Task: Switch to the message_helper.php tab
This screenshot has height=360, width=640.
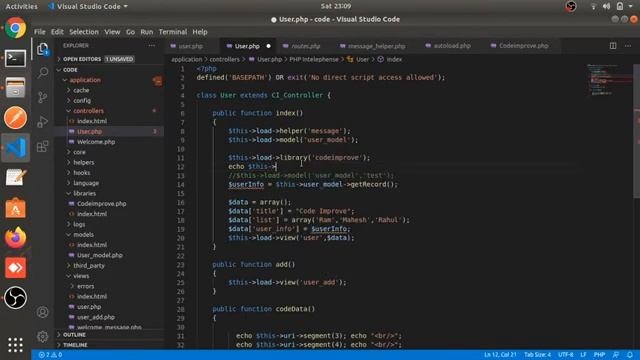Action: 376,46
